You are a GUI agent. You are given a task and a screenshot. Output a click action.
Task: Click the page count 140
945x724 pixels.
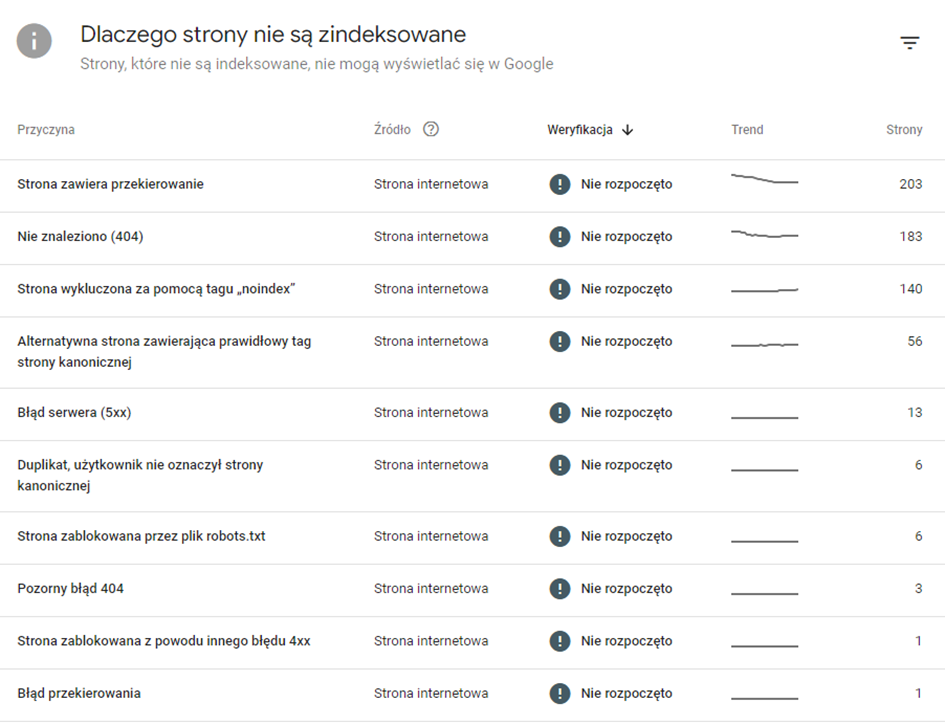point(911,289)
